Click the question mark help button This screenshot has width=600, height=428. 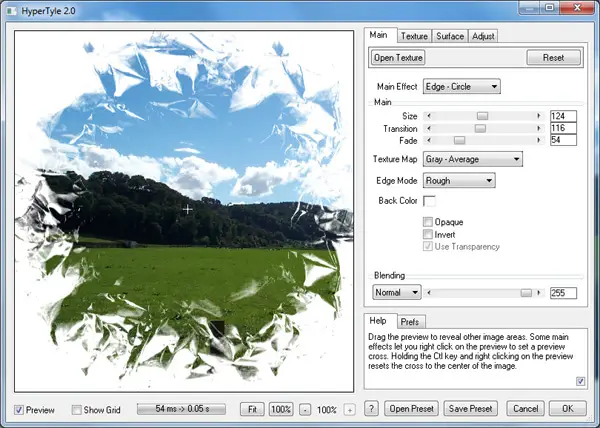[x=371, y=408]
